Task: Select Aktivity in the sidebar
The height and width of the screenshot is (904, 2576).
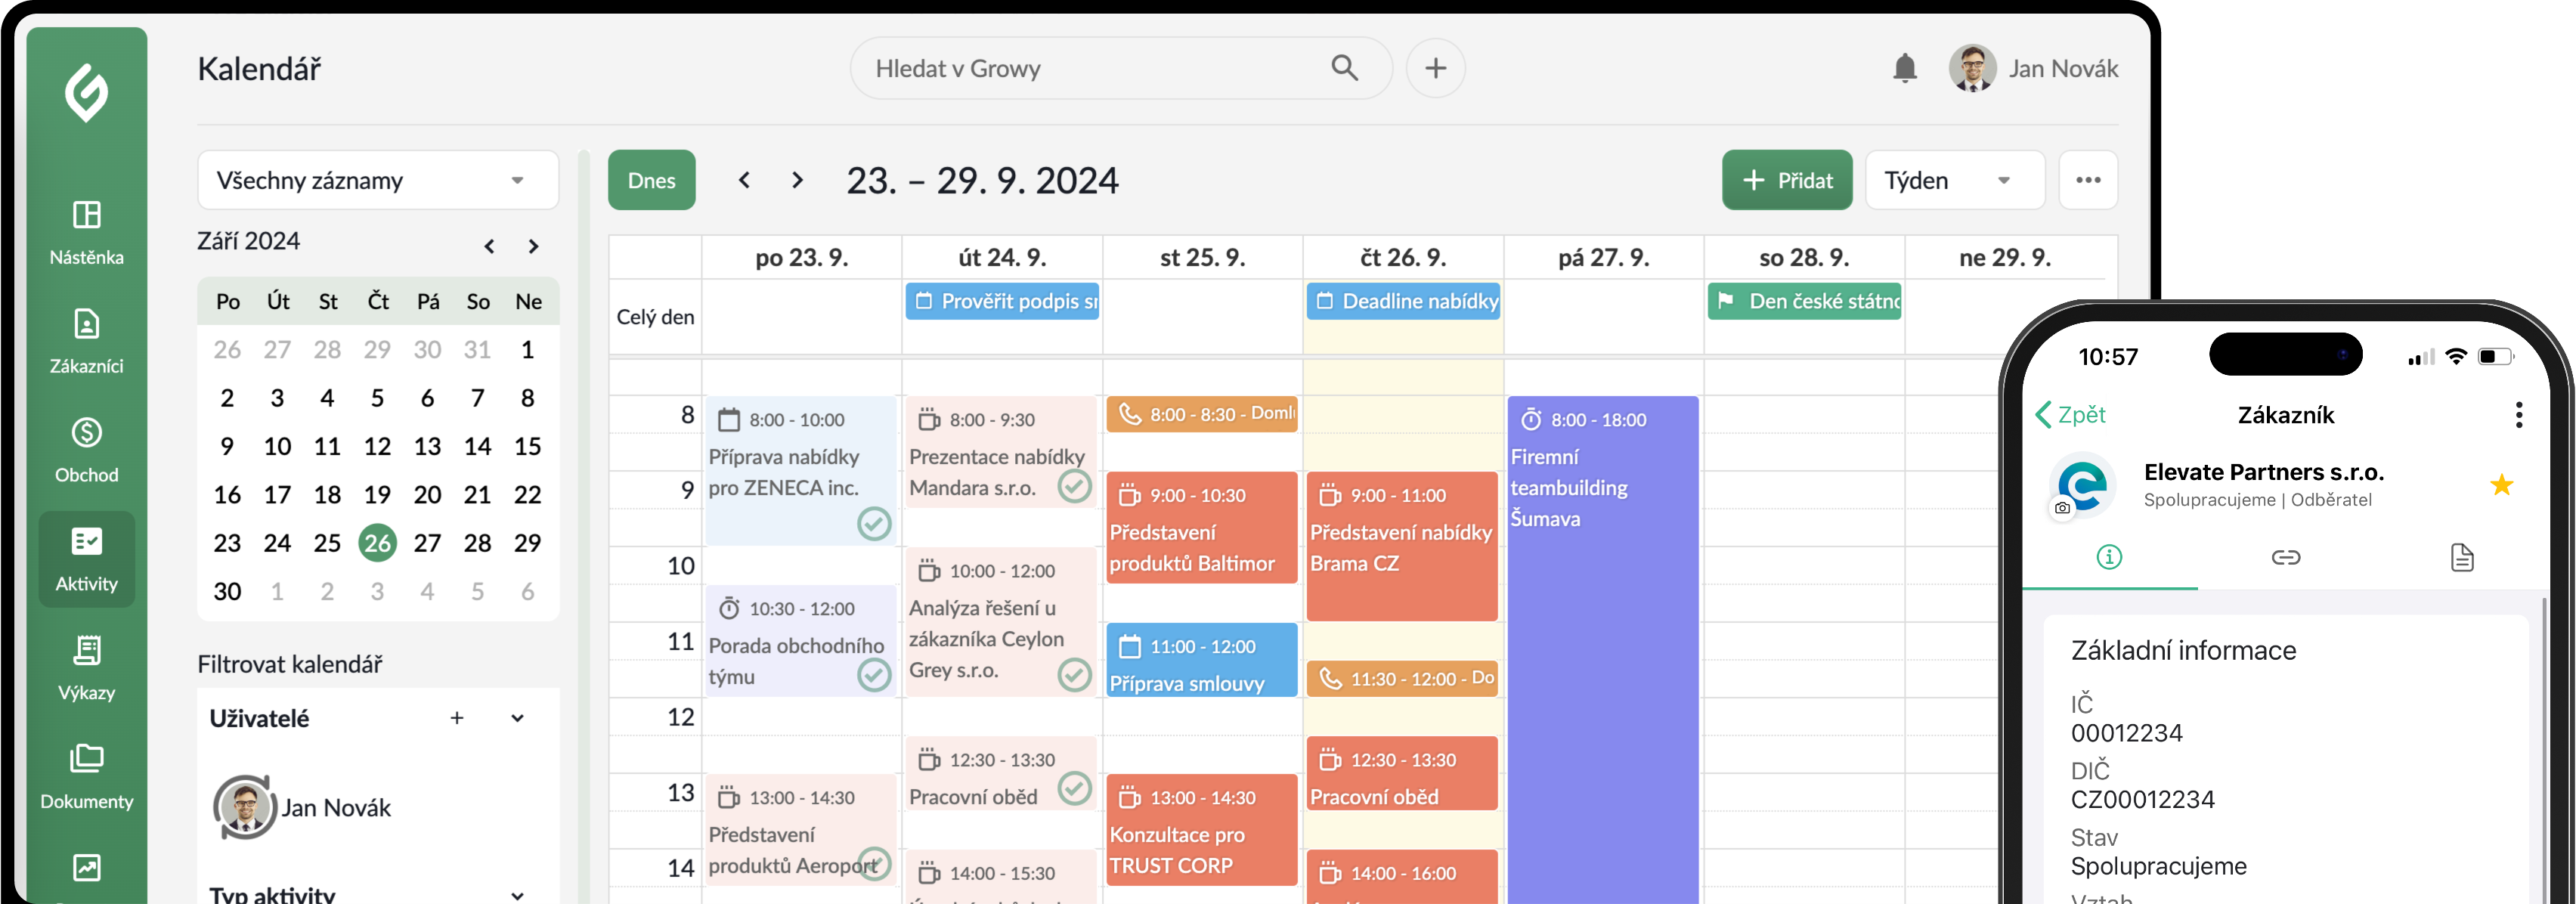Action: click(87, 560)
